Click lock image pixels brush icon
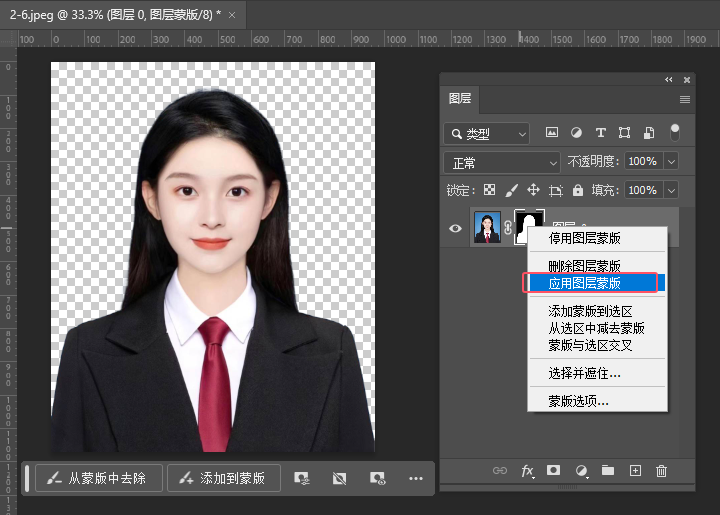720x515 pixels. (x=511, y=190)
